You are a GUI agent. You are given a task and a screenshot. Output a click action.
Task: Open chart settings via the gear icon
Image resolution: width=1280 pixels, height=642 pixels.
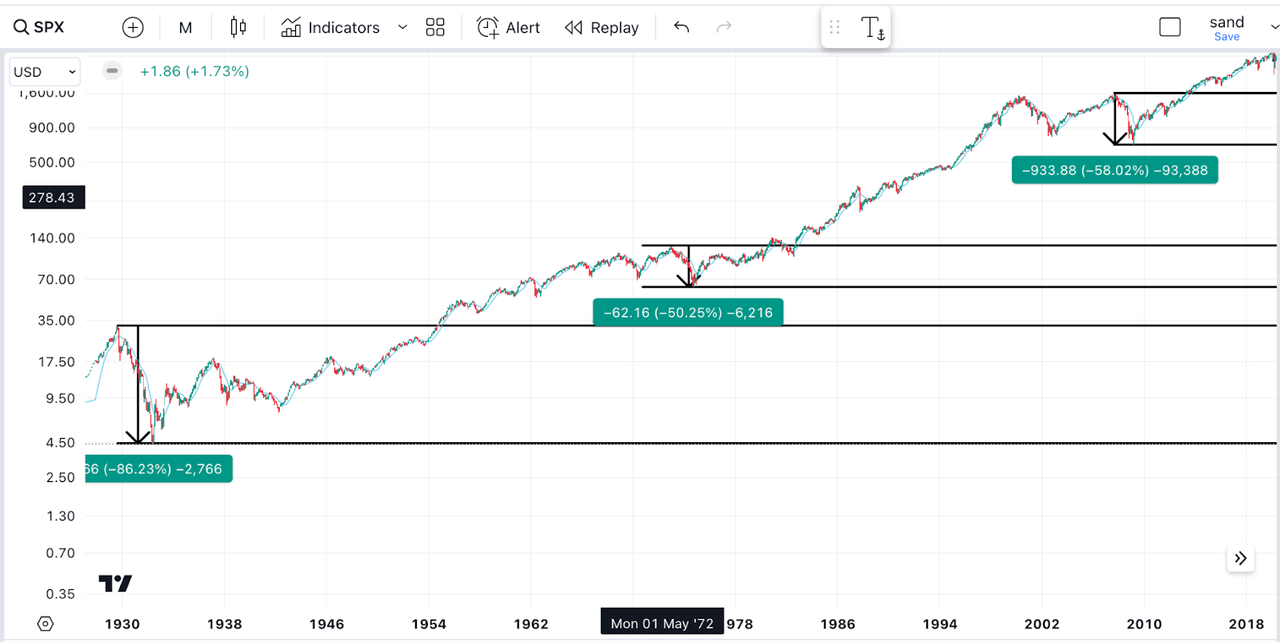coord(45,623)
